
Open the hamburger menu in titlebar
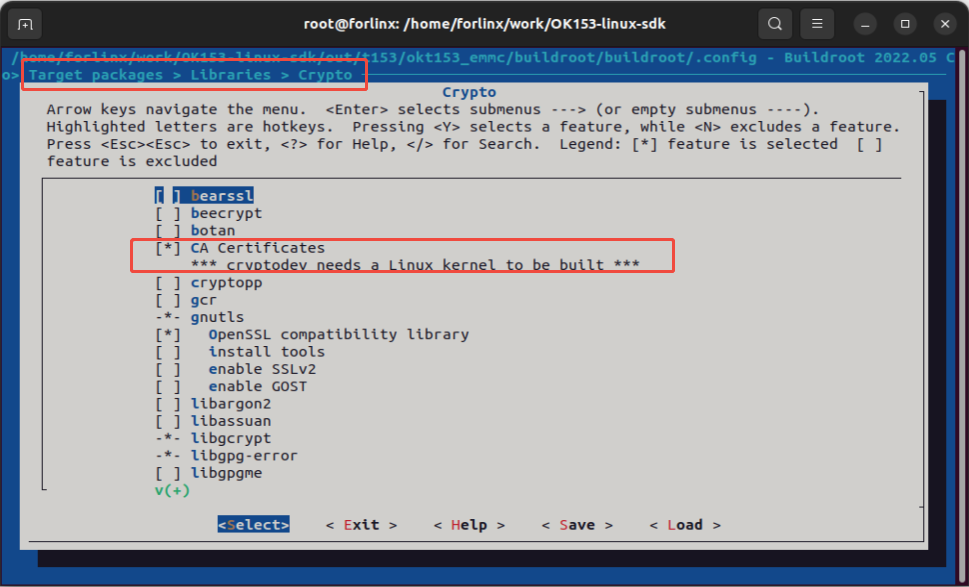pyautogui.click(x=817, y=23)
